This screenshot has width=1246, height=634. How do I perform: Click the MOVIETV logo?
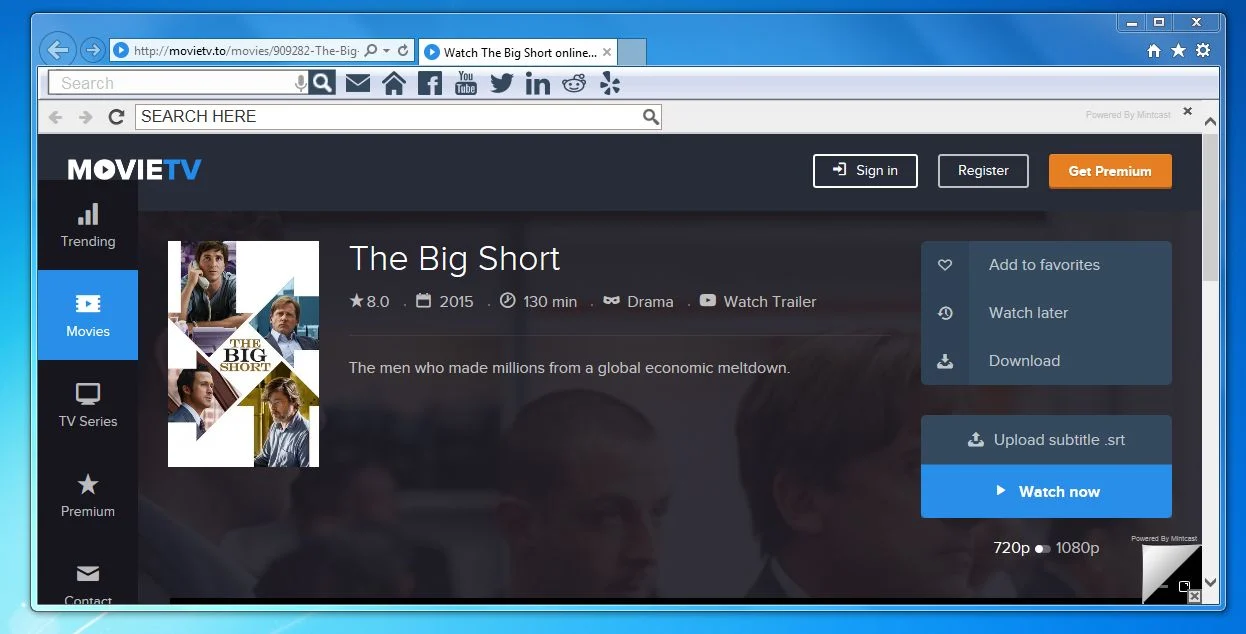(135, 170)
